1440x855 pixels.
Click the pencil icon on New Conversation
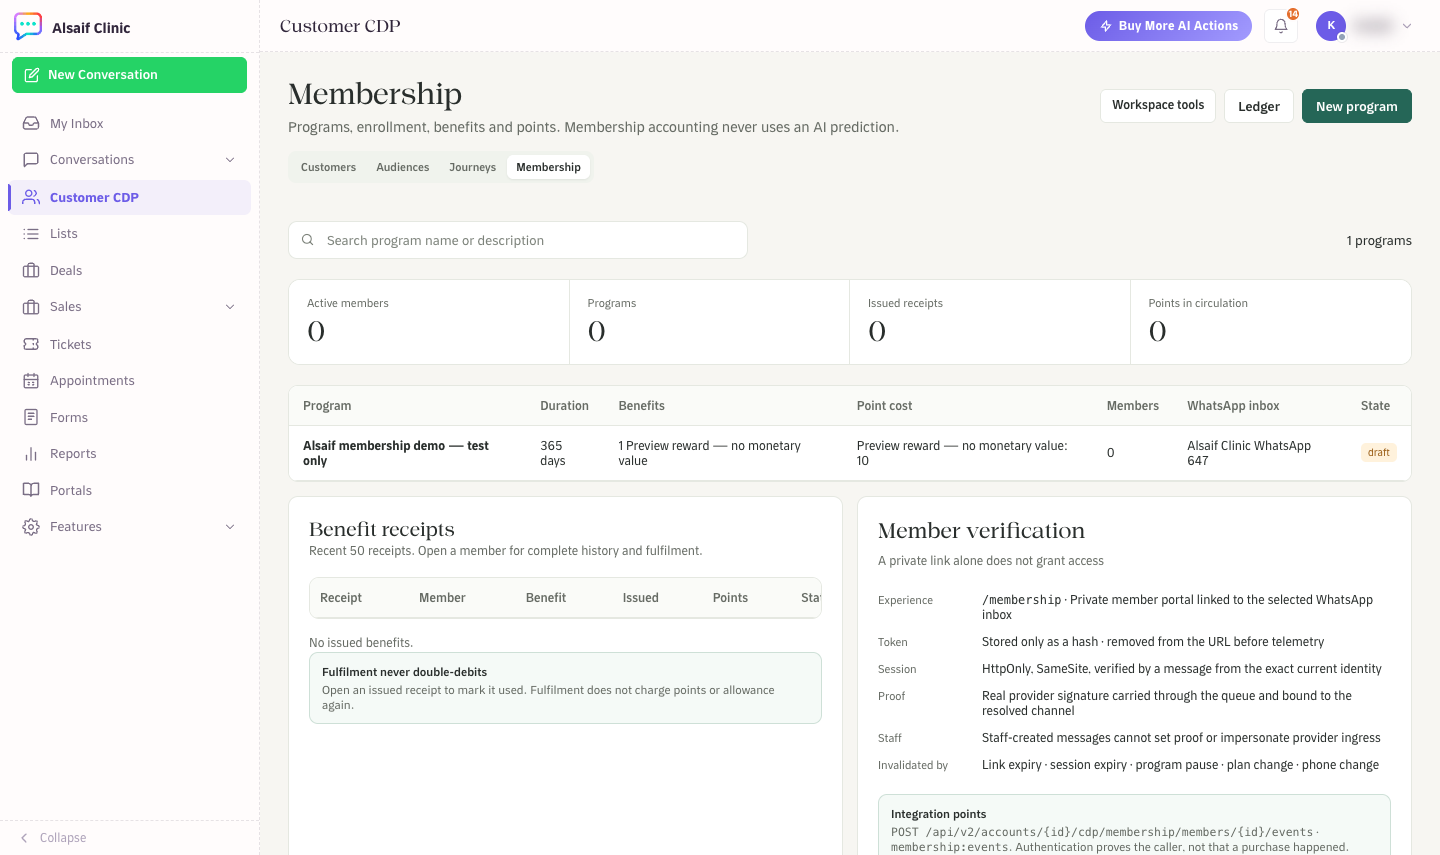tap(32, 75)
